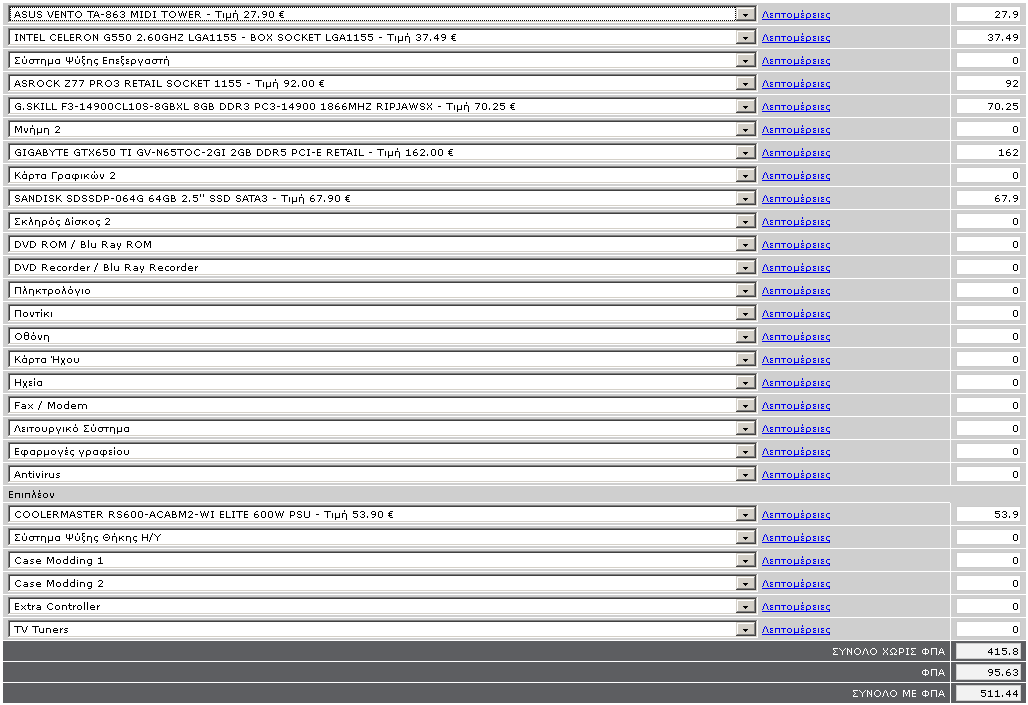
Task: Click the ΣΥΝΟΛΟ ΧΩΡΙΣ ΦΠΑ label
Action: pyautogui.click(x=888, y=651)
